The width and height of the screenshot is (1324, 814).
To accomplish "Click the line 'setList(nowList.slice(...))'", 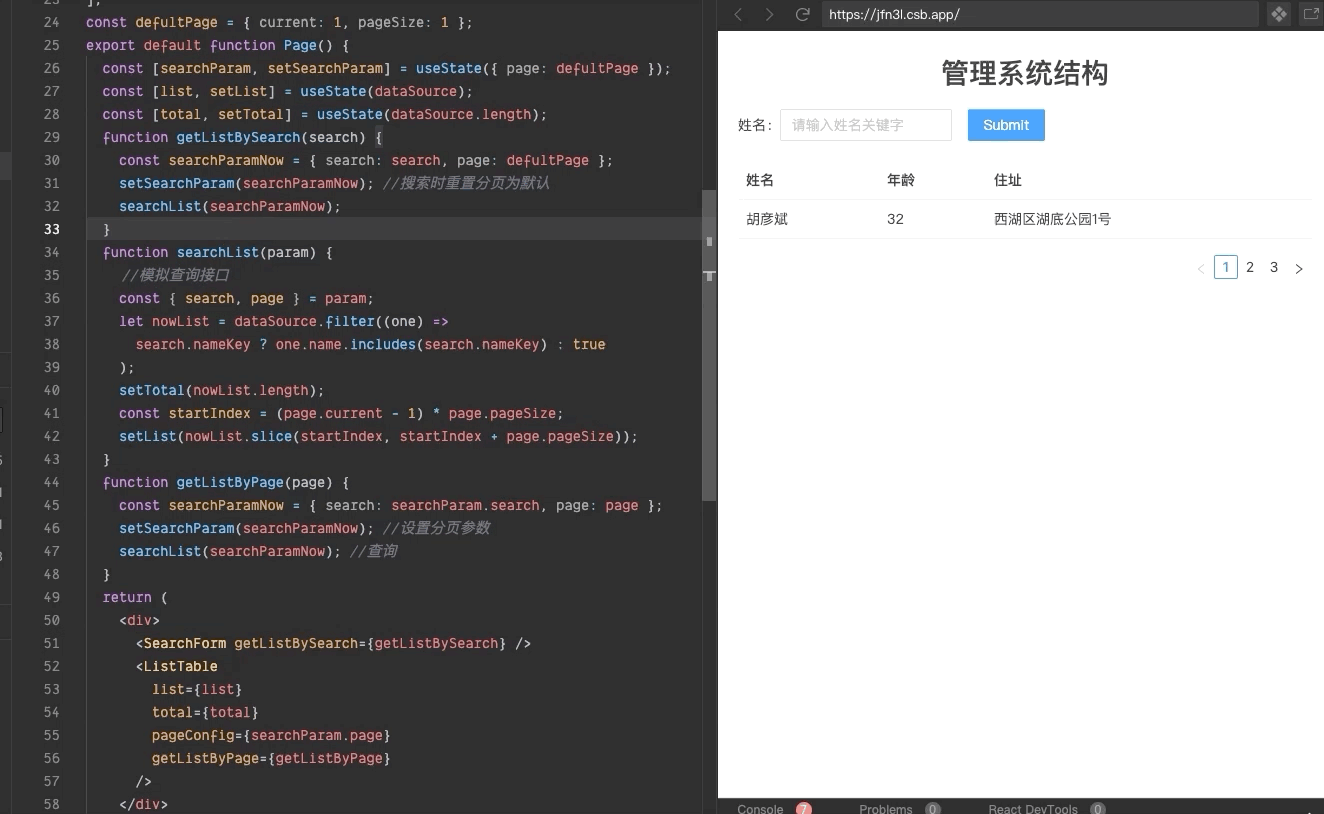I will [378, 436].
